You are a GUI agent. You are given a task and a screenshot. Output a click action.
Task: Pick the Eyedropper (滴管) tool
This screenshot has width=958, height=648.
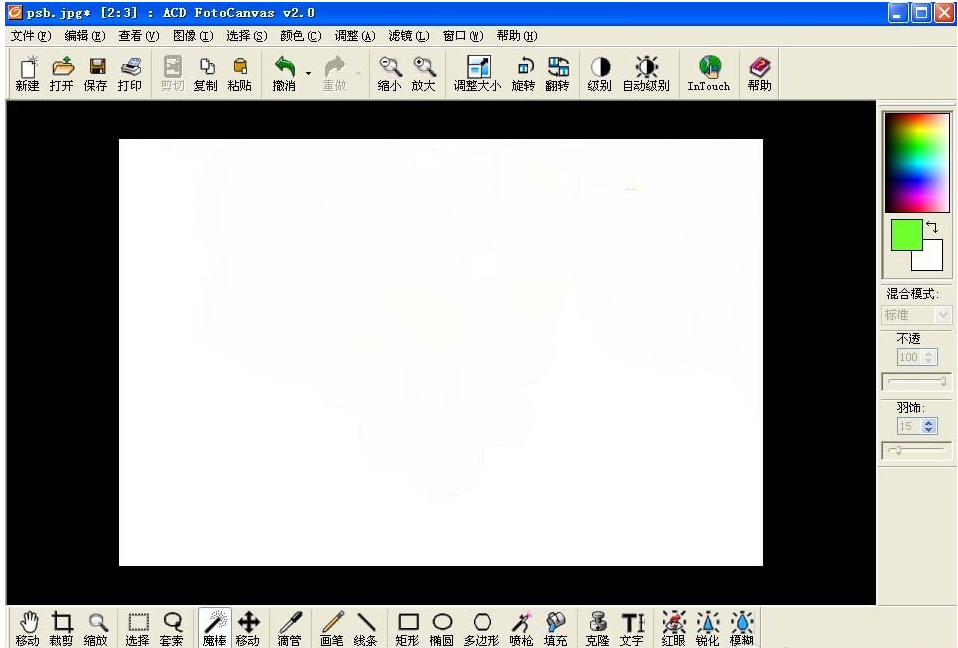[289, 627]
